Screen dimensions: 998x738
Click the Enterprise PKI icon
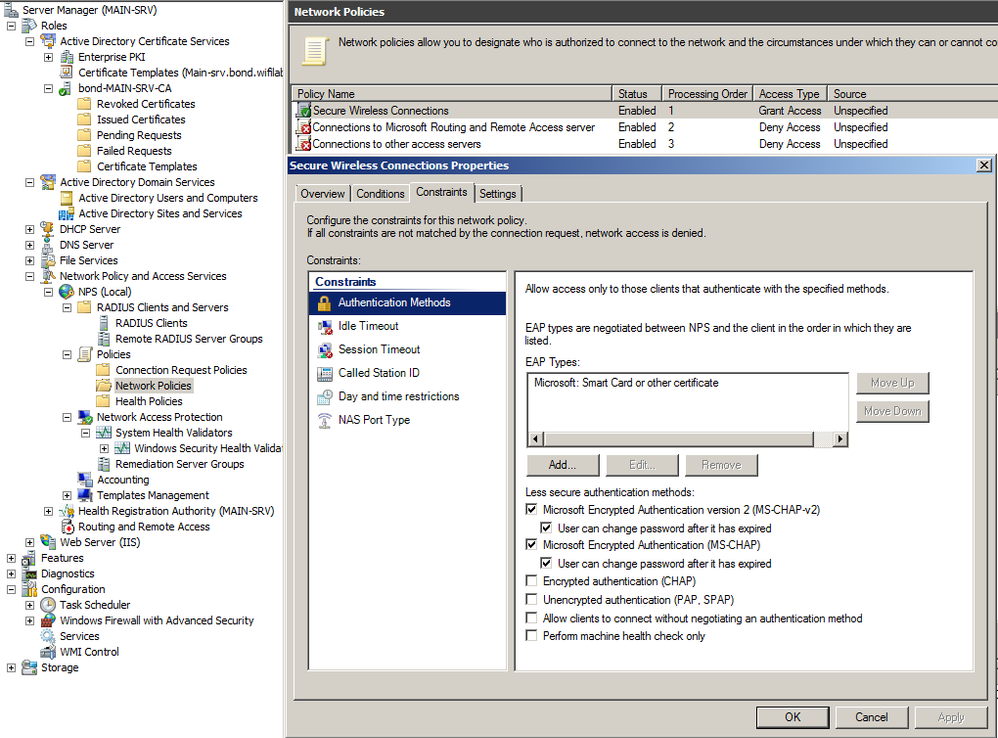tap(66, 57)
